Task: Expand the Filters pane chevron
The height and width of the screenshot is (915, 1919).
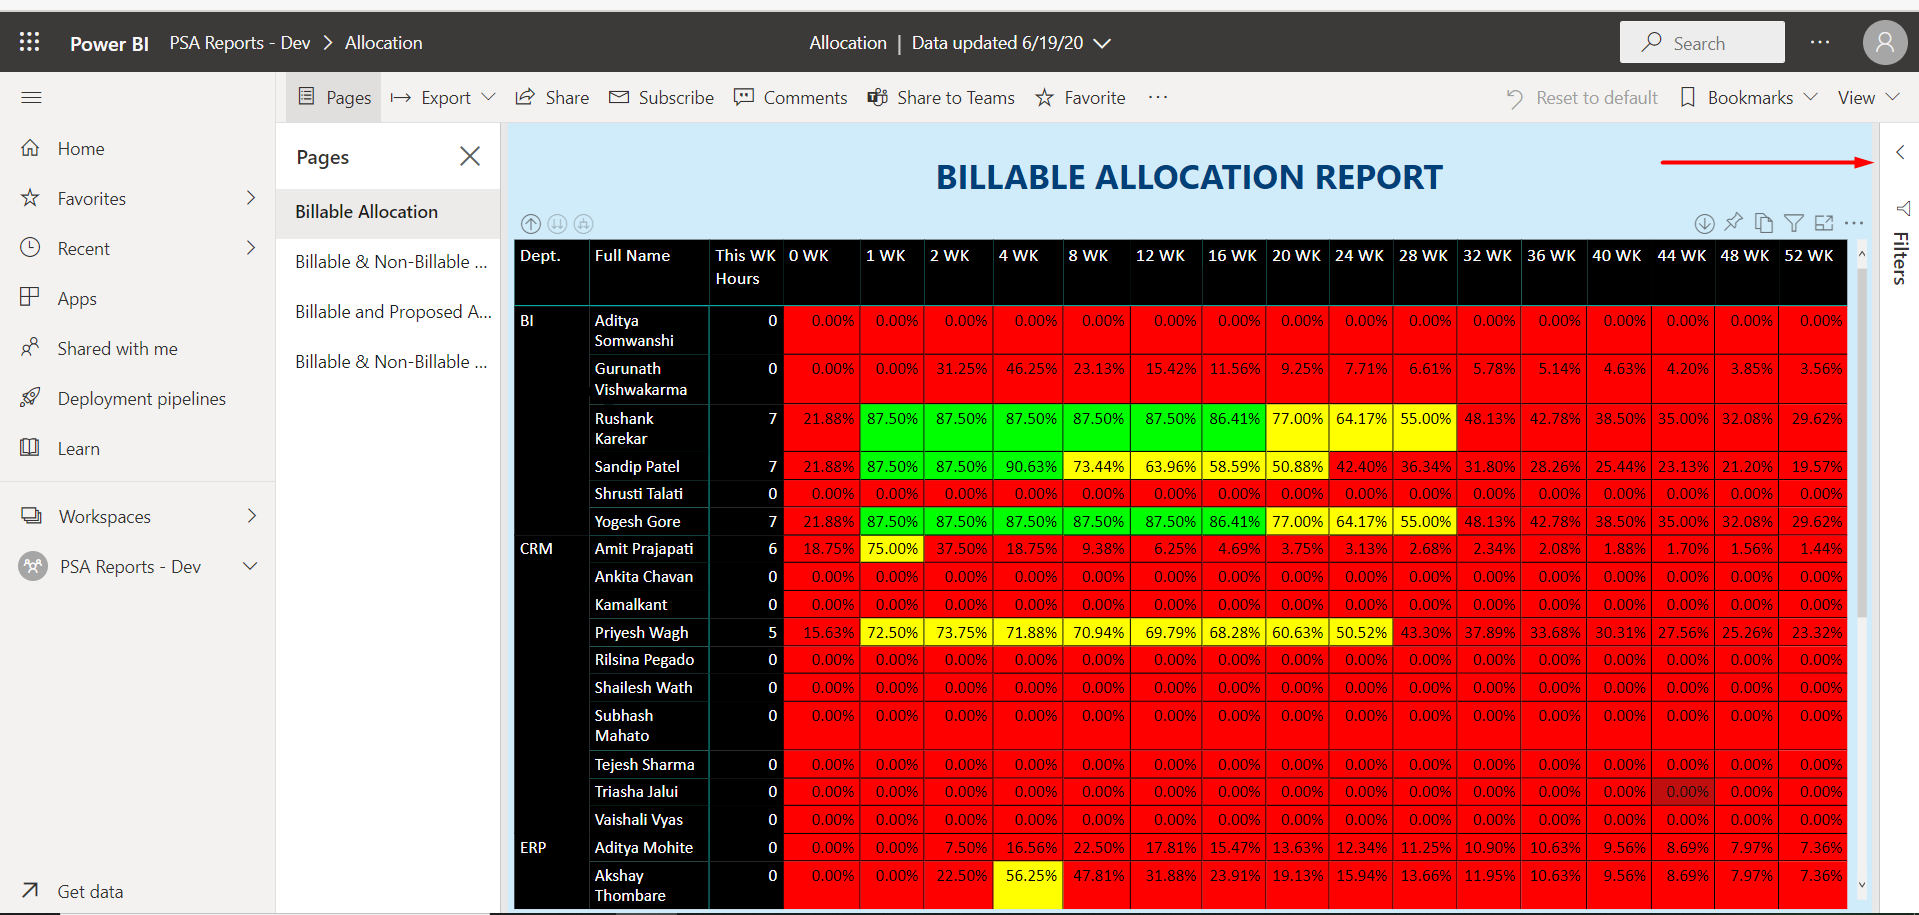Action: pyautogui.click(x=1899, y=153)
